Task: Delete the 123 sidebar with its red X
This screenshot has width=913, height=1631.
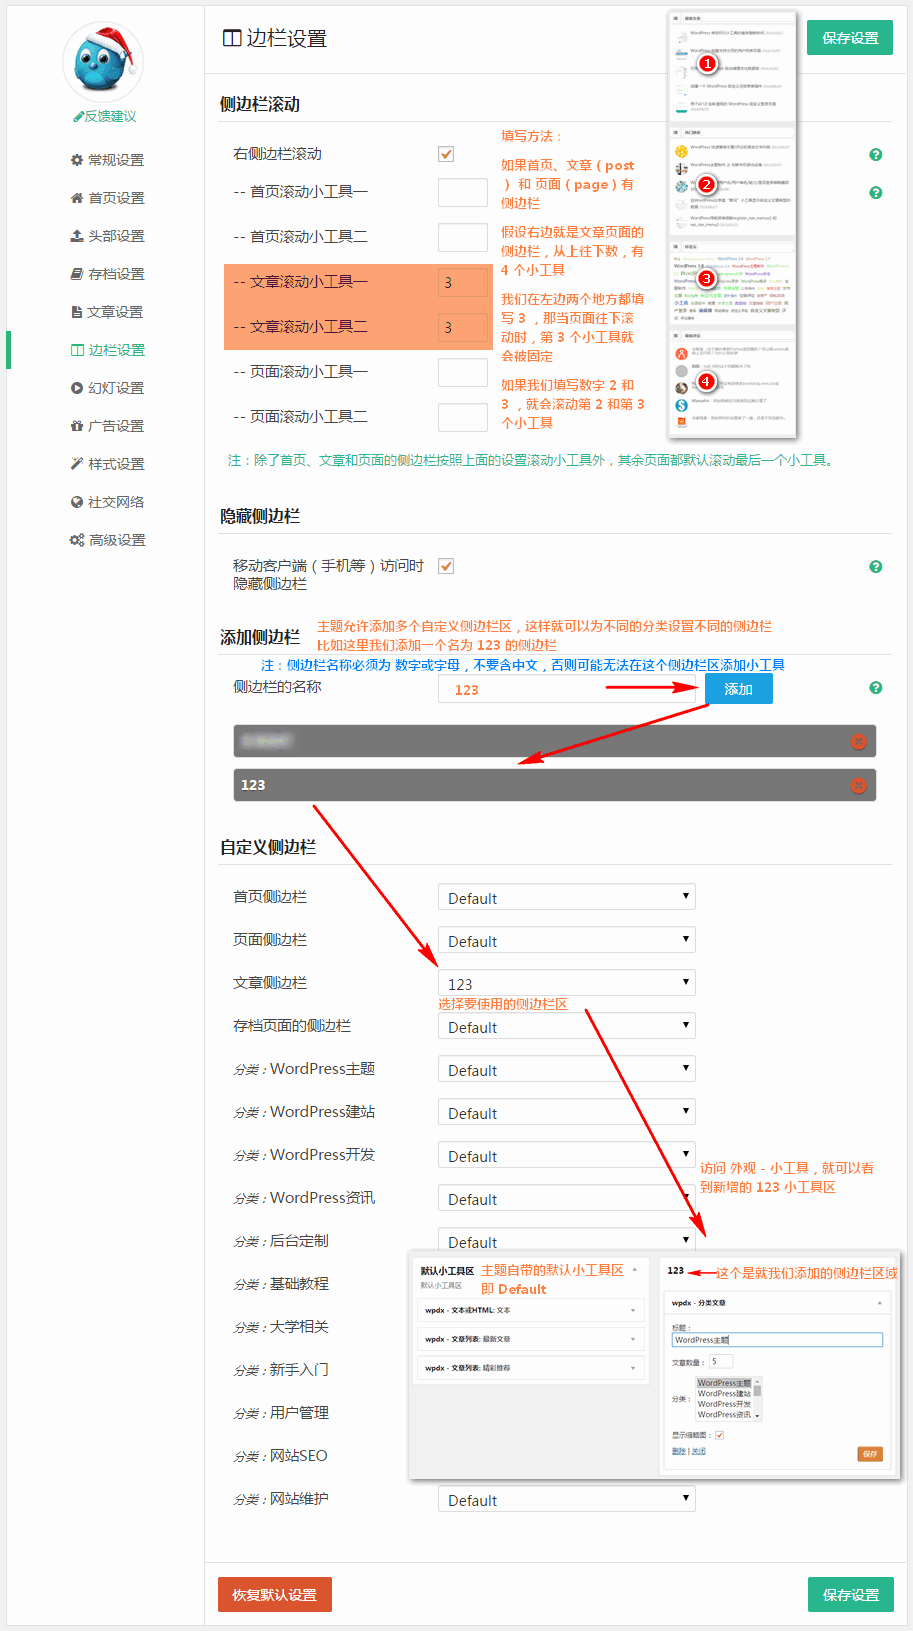Action: pos(858,785)
